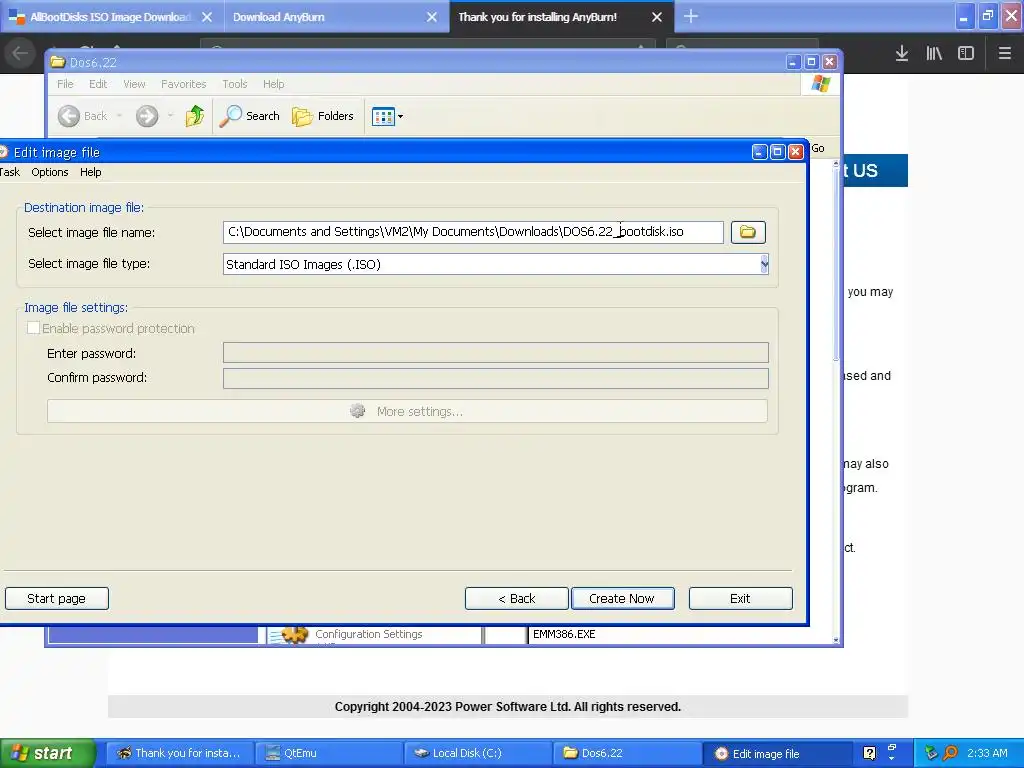Click Search in the Dos6.22 explorer toolbar
This screenshot has width=1024, height=768.
pos(249,116)
